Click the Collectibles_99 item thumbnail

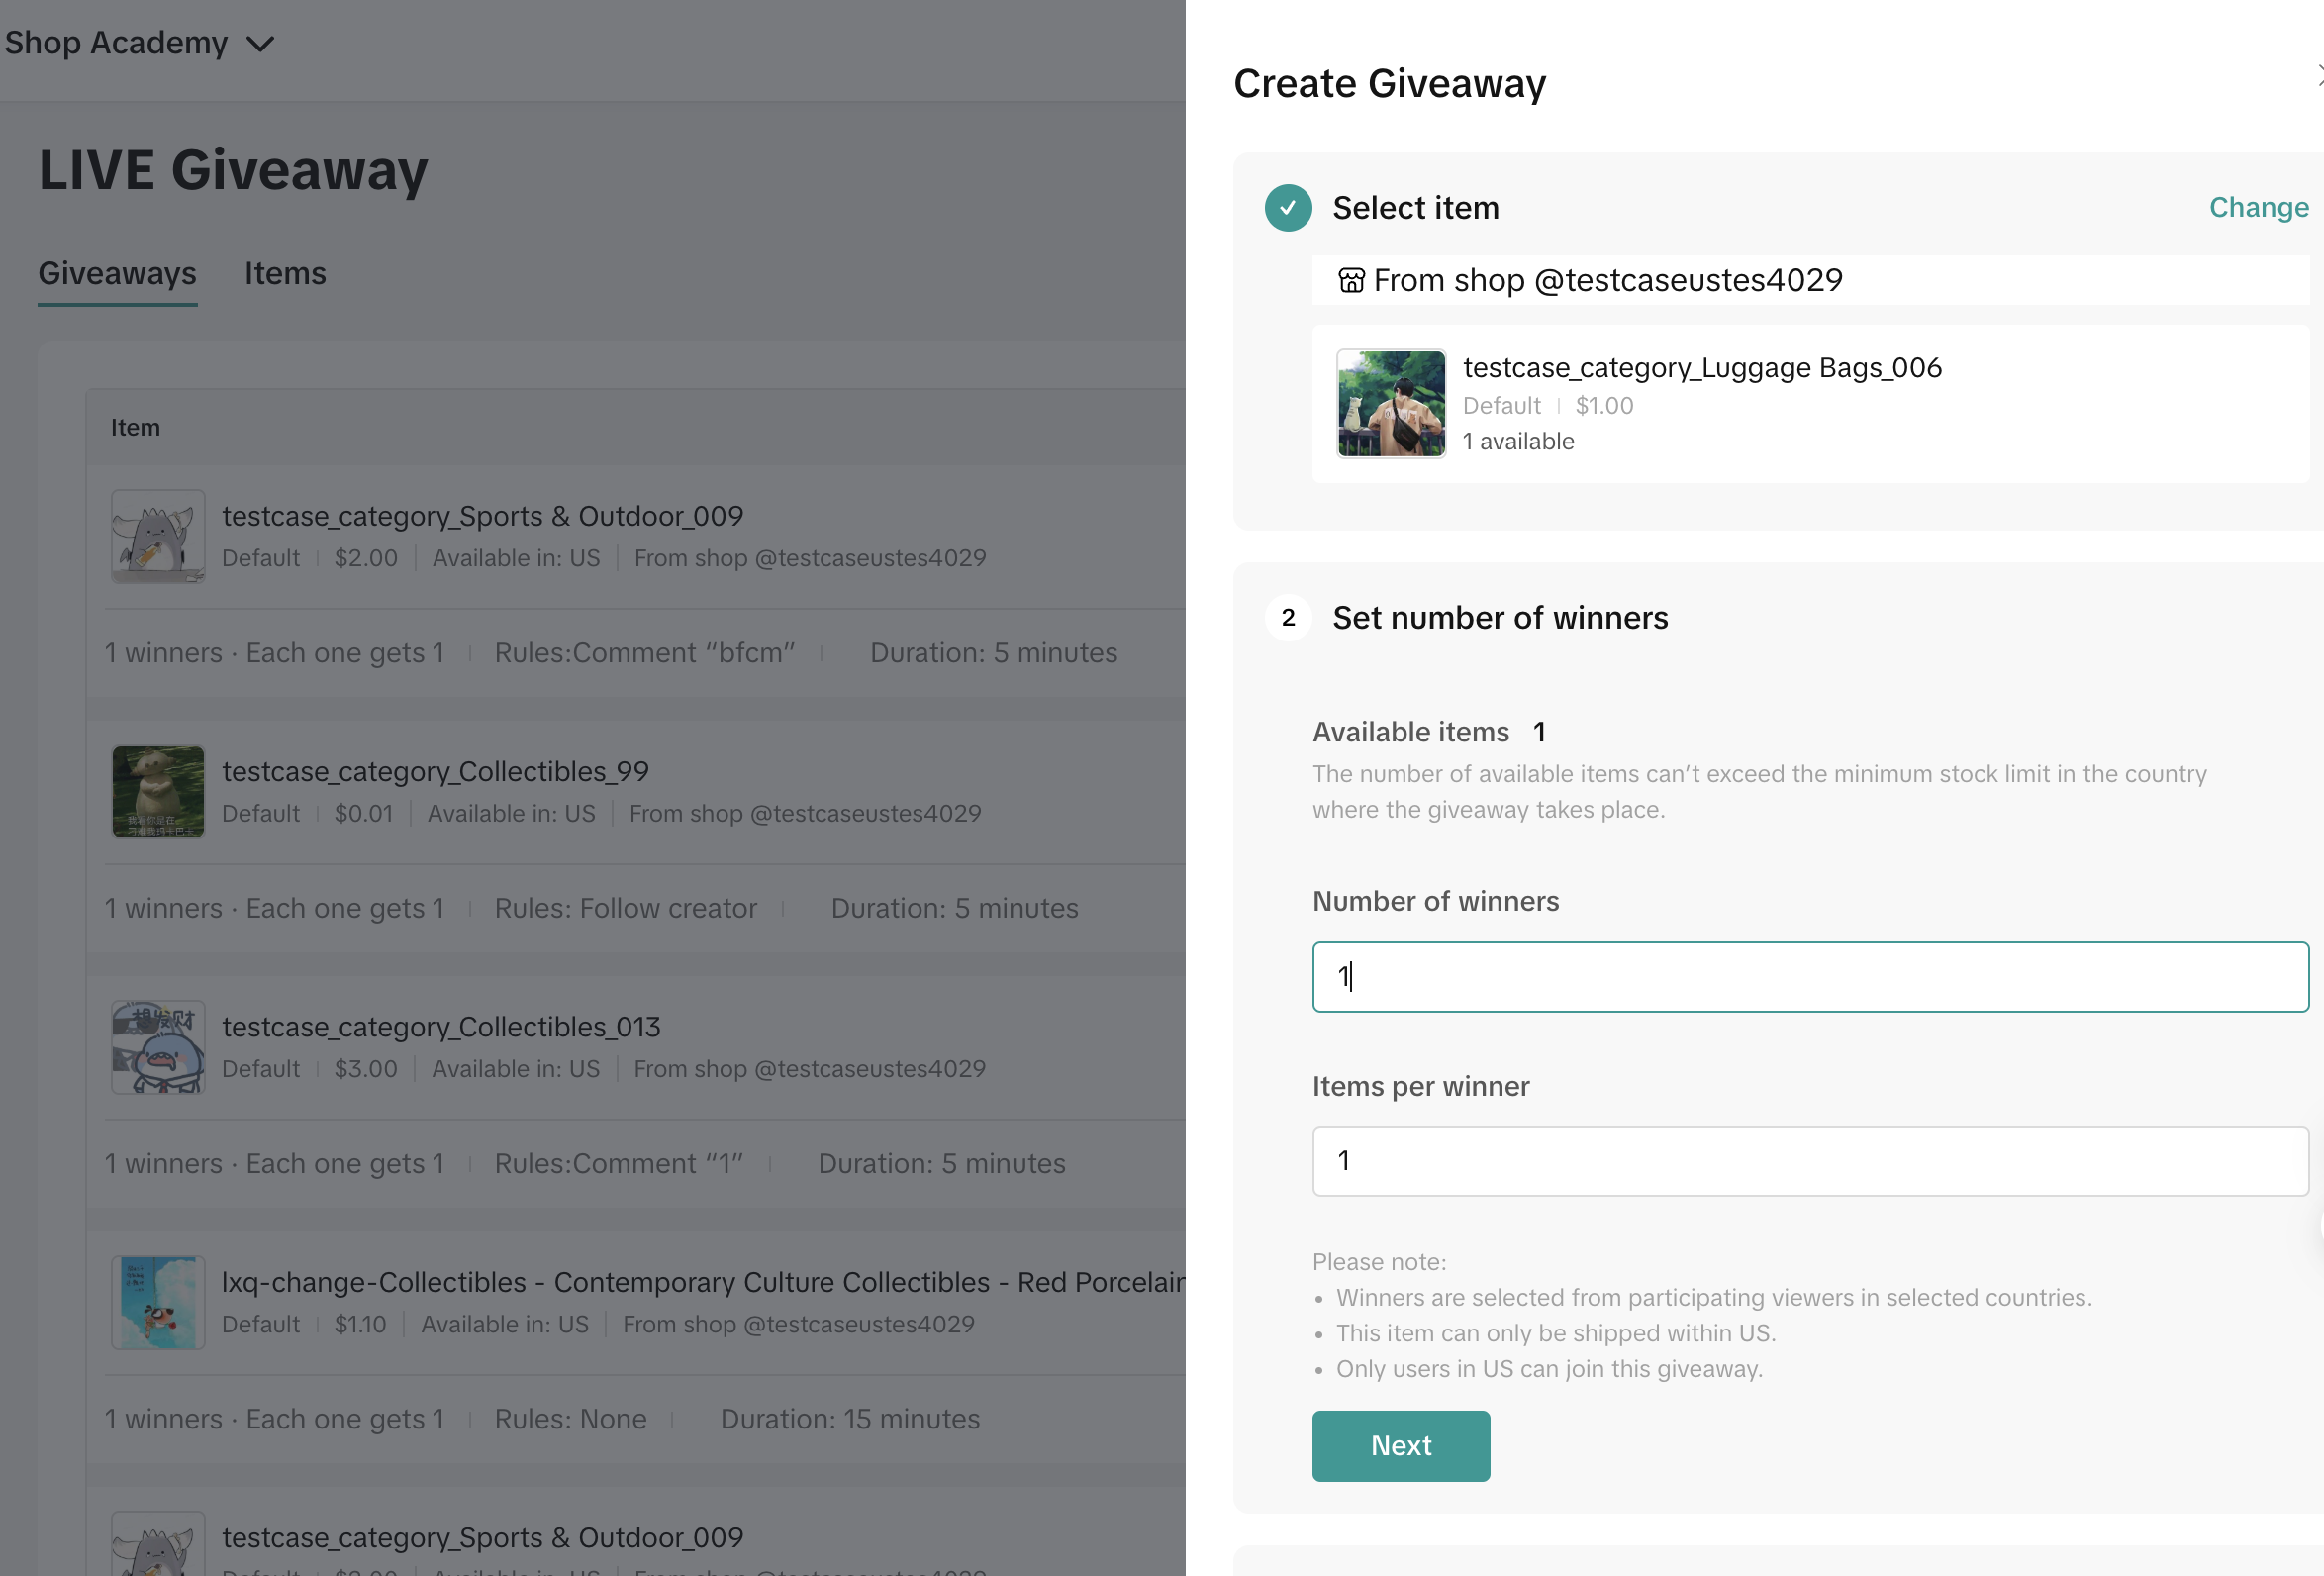coord(158,791)
